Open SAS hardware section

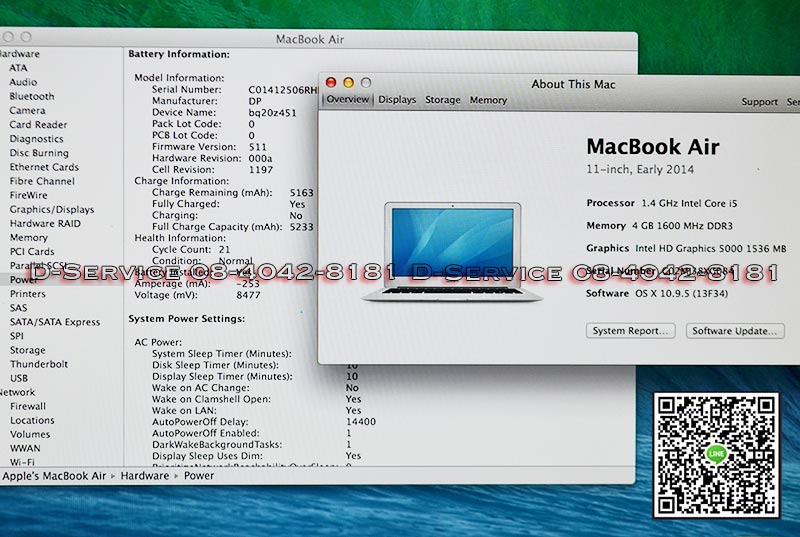pyautogui.click(x=18, y=308)
